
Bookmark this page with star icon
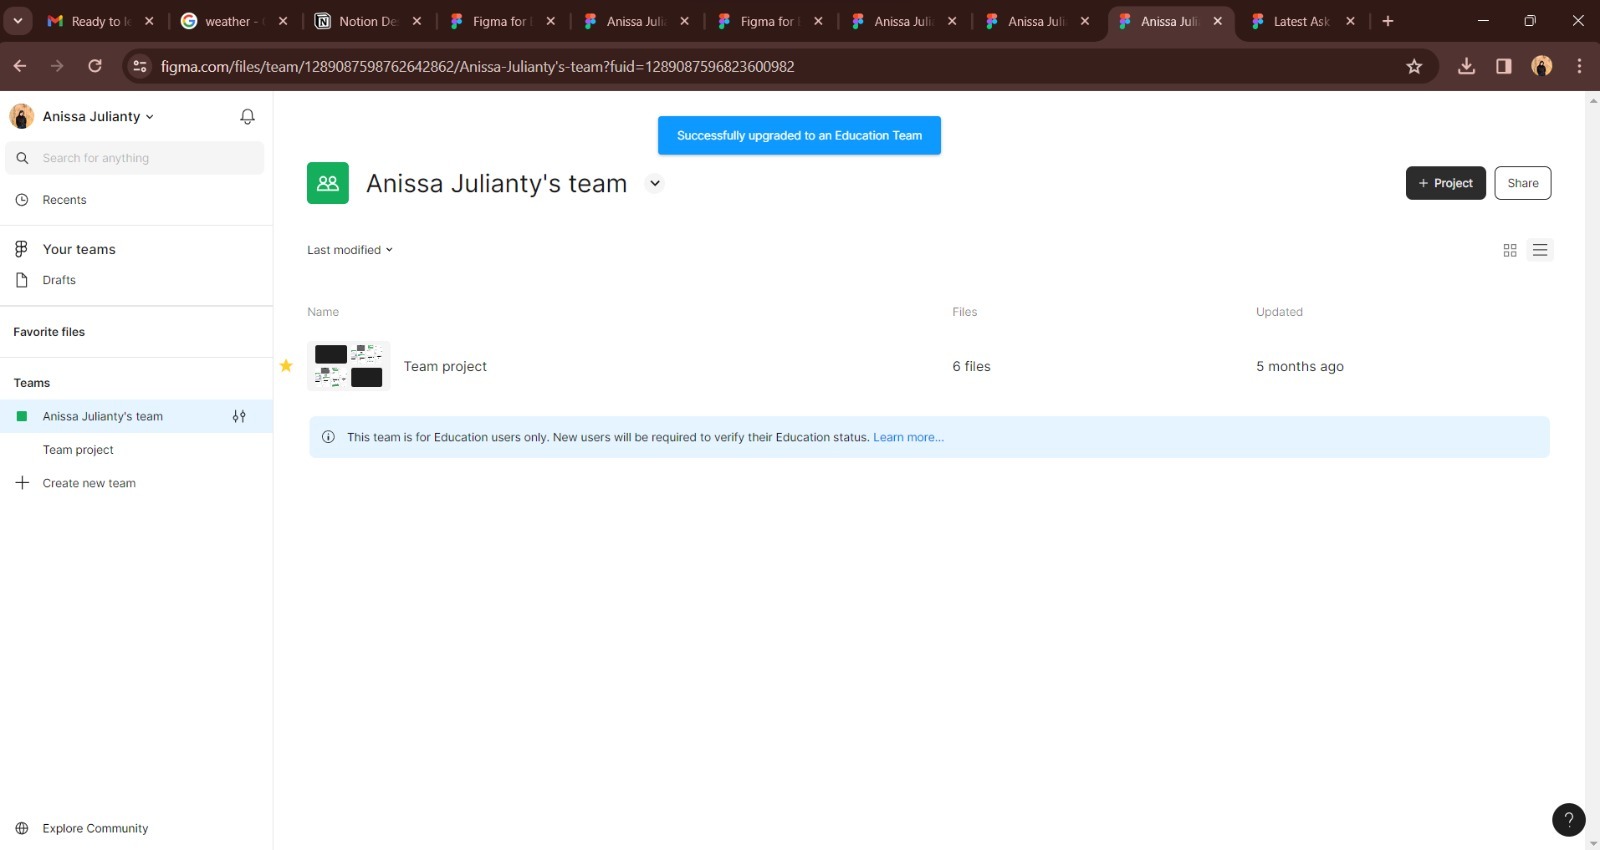[x=1414, y=66]
